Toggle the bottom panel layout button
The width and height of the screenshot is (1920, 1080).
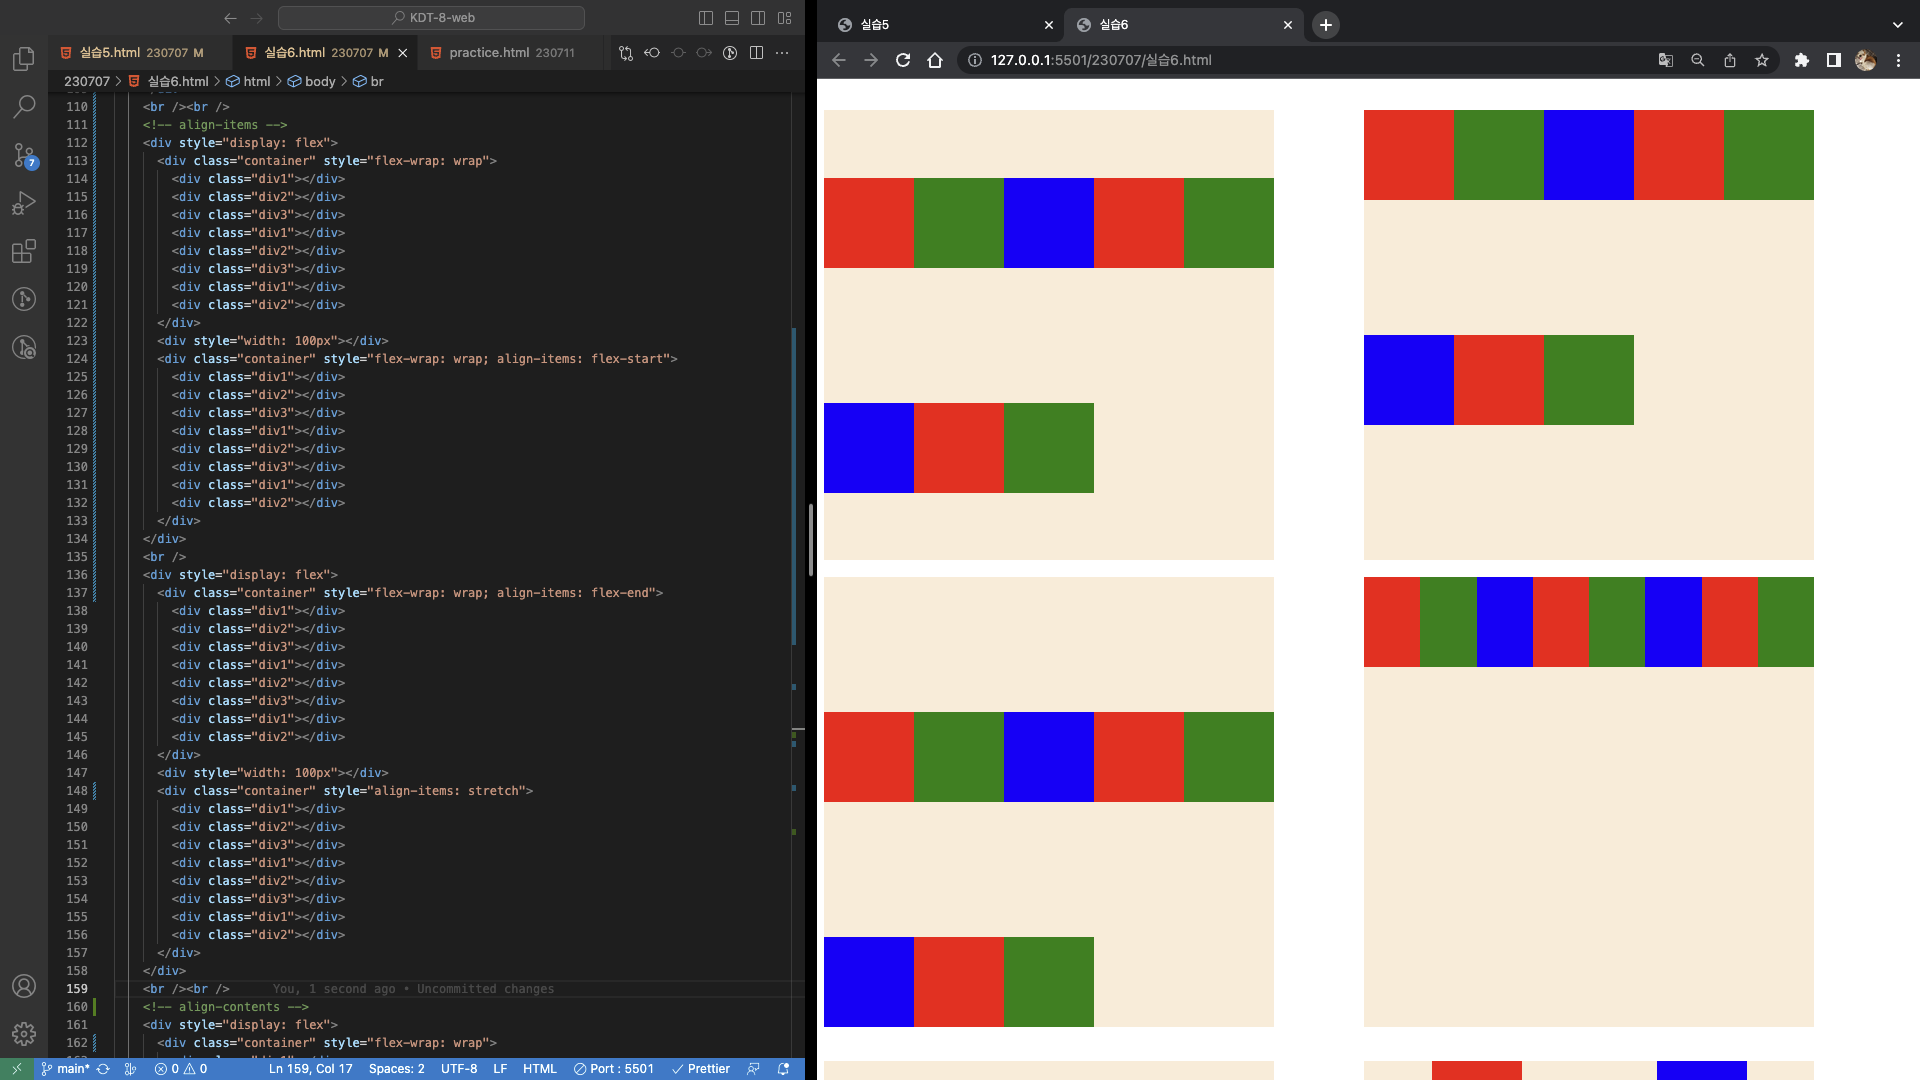732,18
